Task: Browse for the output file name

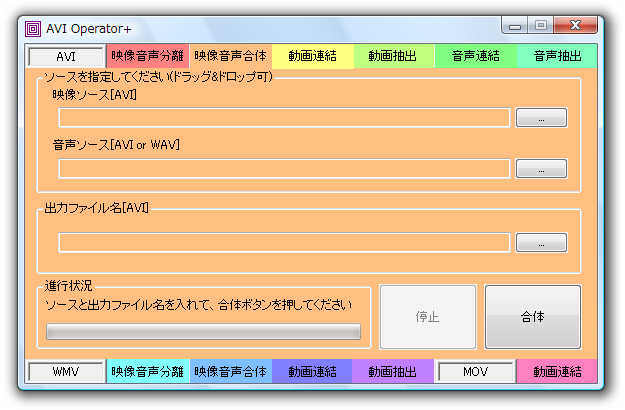Action: (x=541, y=243)
